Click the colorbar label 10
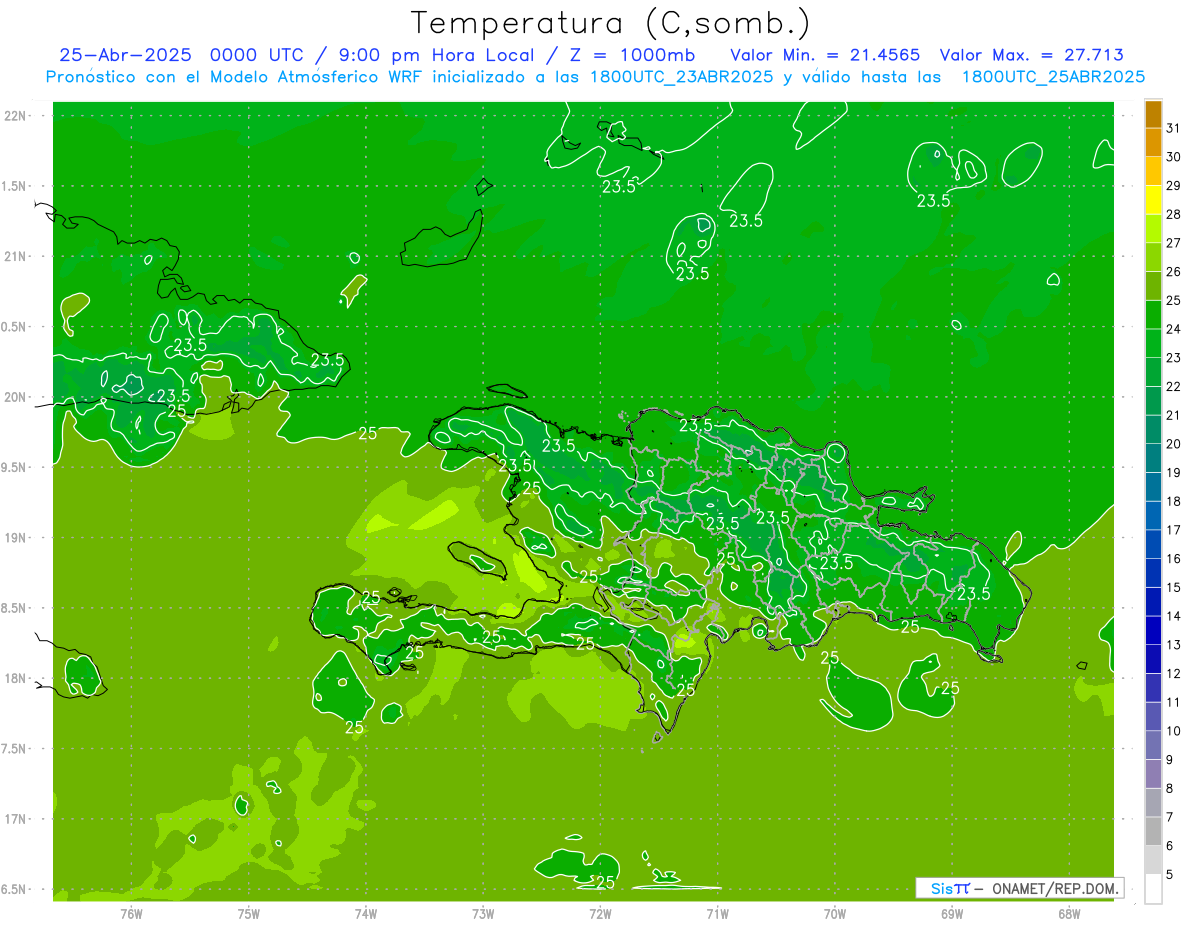 (1173, 731)
